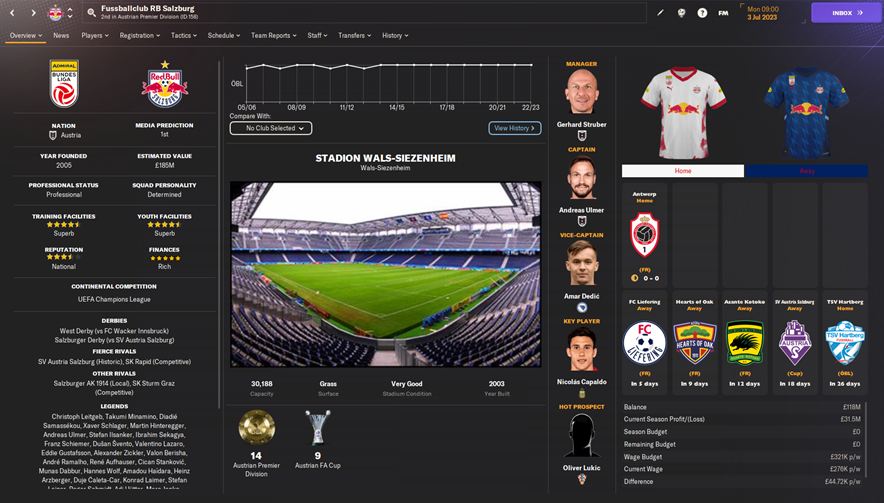This screenshot has height=503, width=884.
Task: Expand the Schedule menu
Action: pyautogui.click(x=223, y=35)
